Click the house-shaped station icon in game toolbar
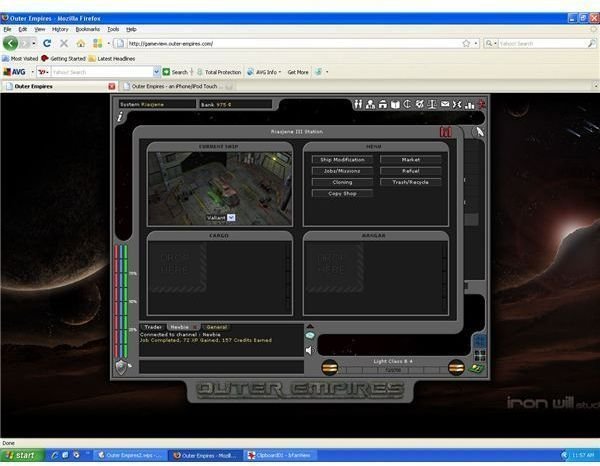Screen dimensions: 600x466 point(383,104)
